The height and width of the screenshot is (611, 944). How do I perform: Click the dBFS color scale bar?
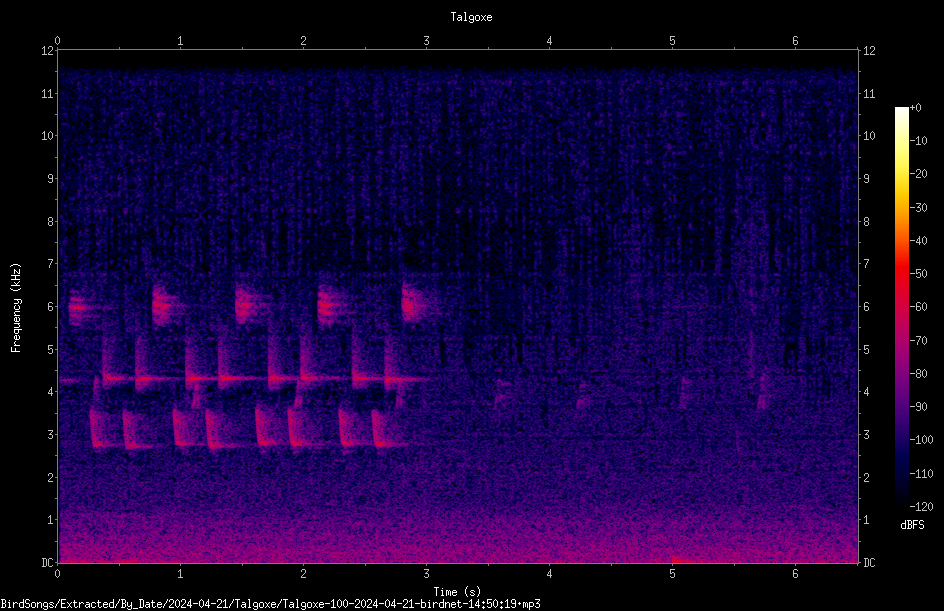pyautogui.click(x=901, y=307)
